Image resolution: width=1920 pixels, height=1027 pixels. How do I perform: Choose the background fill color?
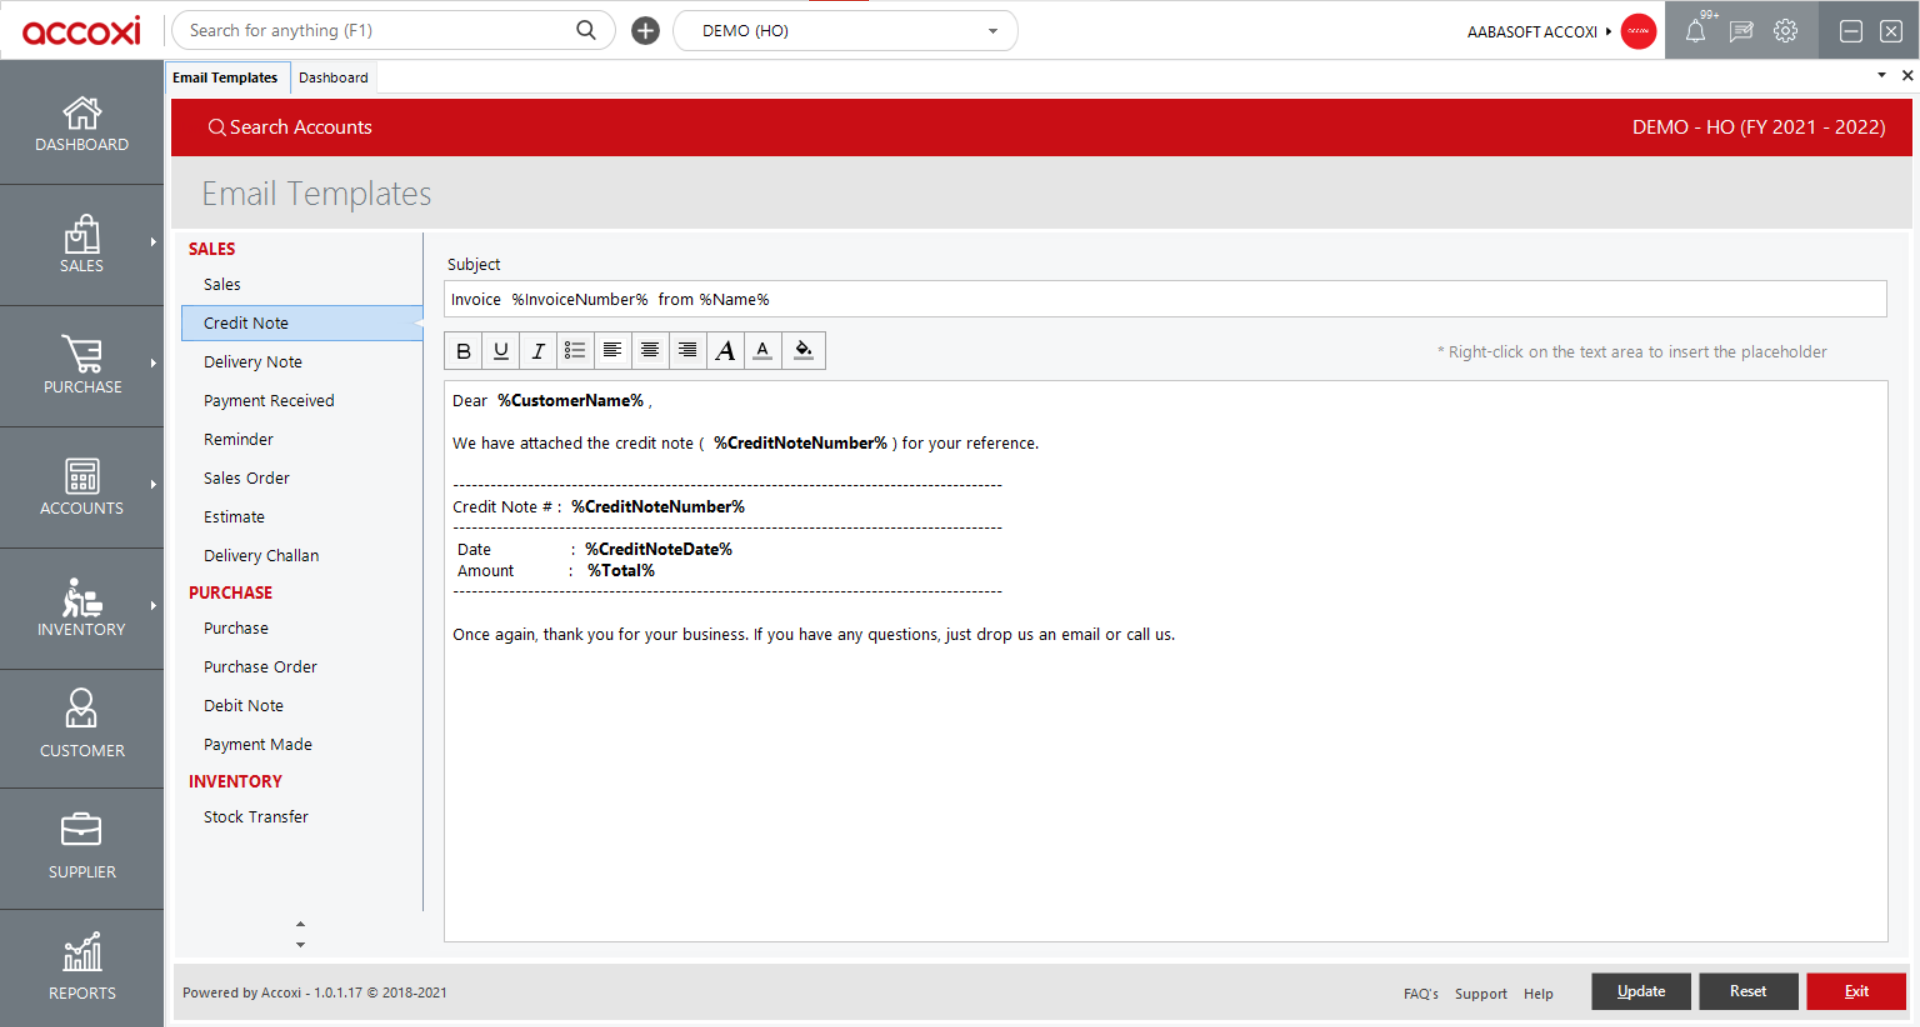point(803,350)
